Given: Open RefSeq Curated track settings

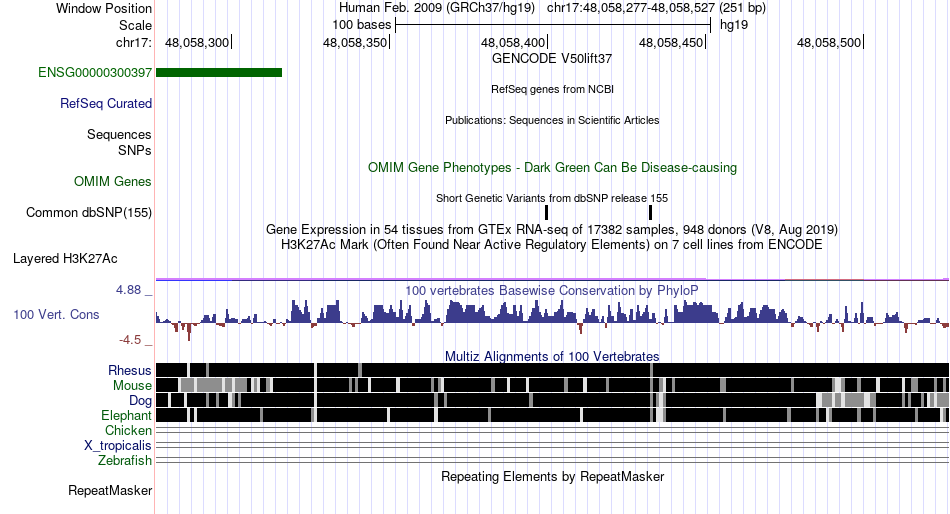Looking at the screenshot, I should 106,104.
